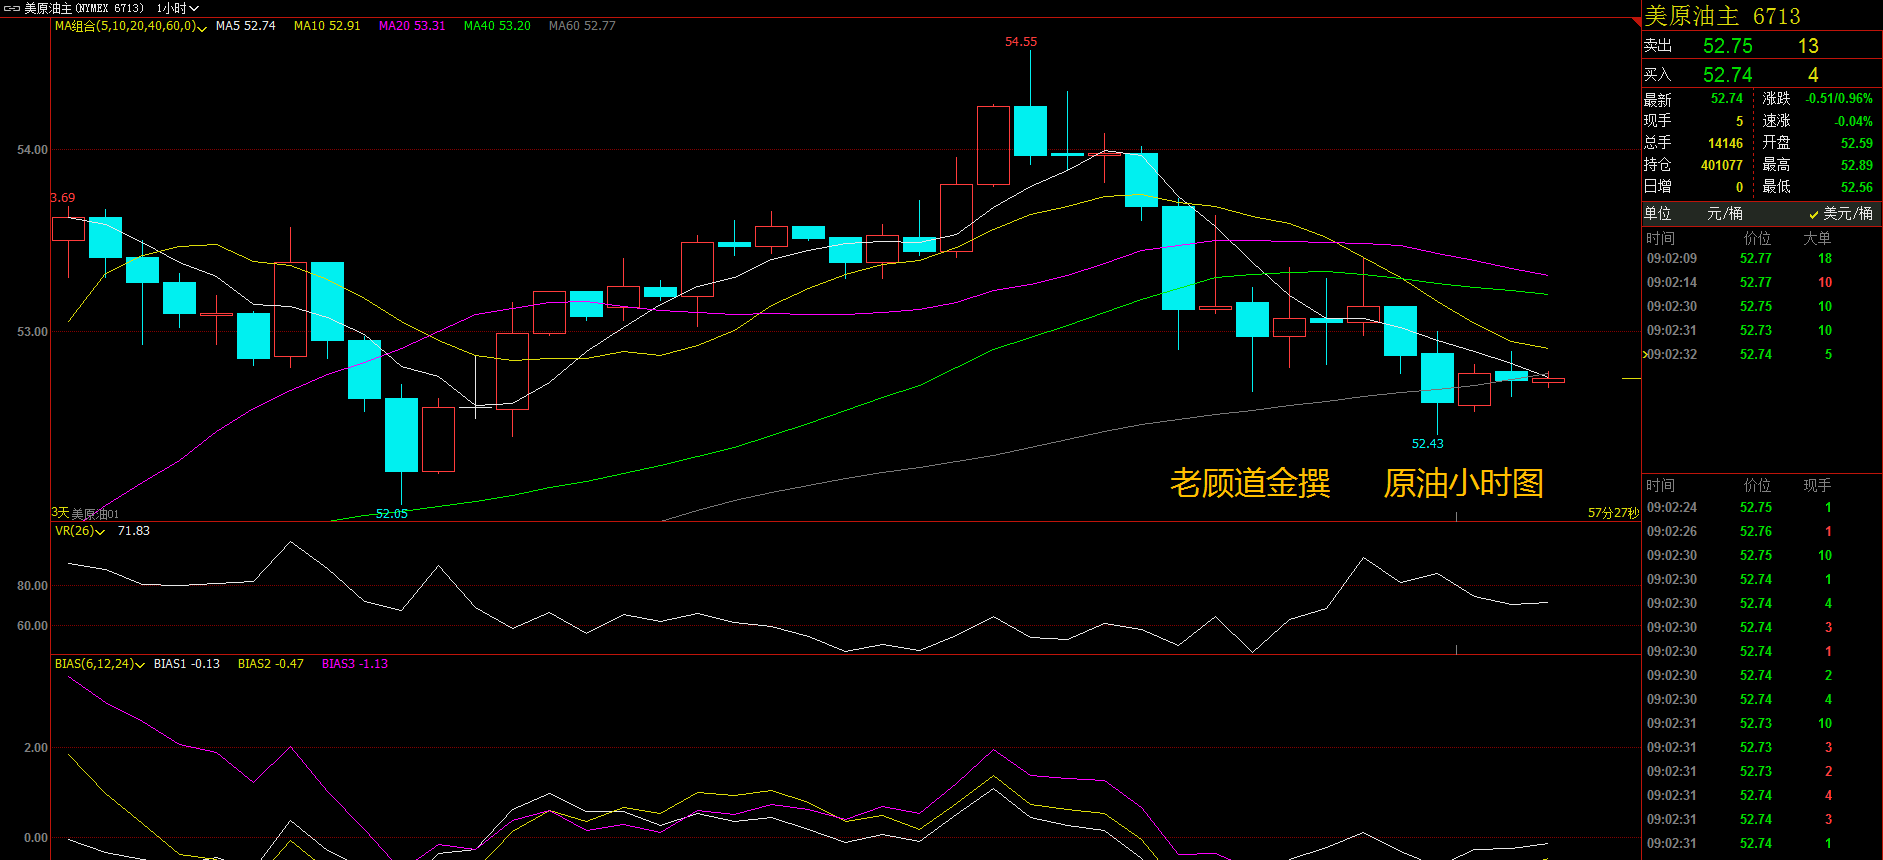This screenshot has height=860, width=1883.
Task: Click the MA5 52.74 legend label
Action: coord(245,26)
